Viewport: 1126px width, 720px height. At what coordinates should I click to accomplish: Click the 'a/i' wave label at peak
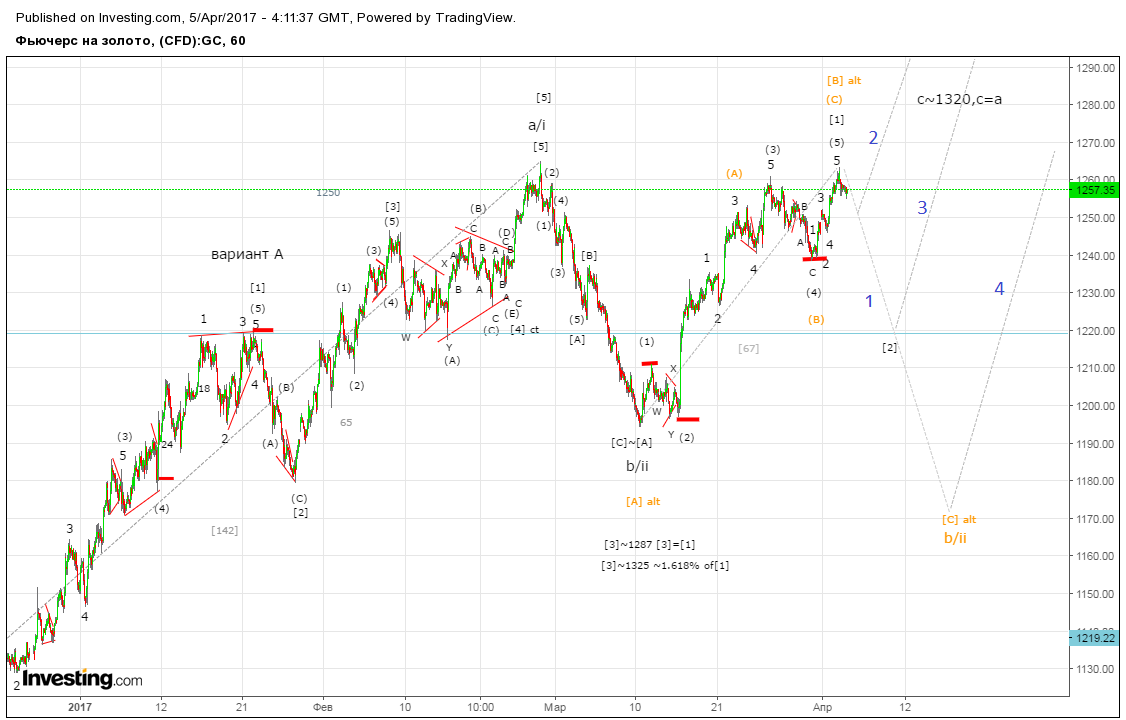point(537,126)
